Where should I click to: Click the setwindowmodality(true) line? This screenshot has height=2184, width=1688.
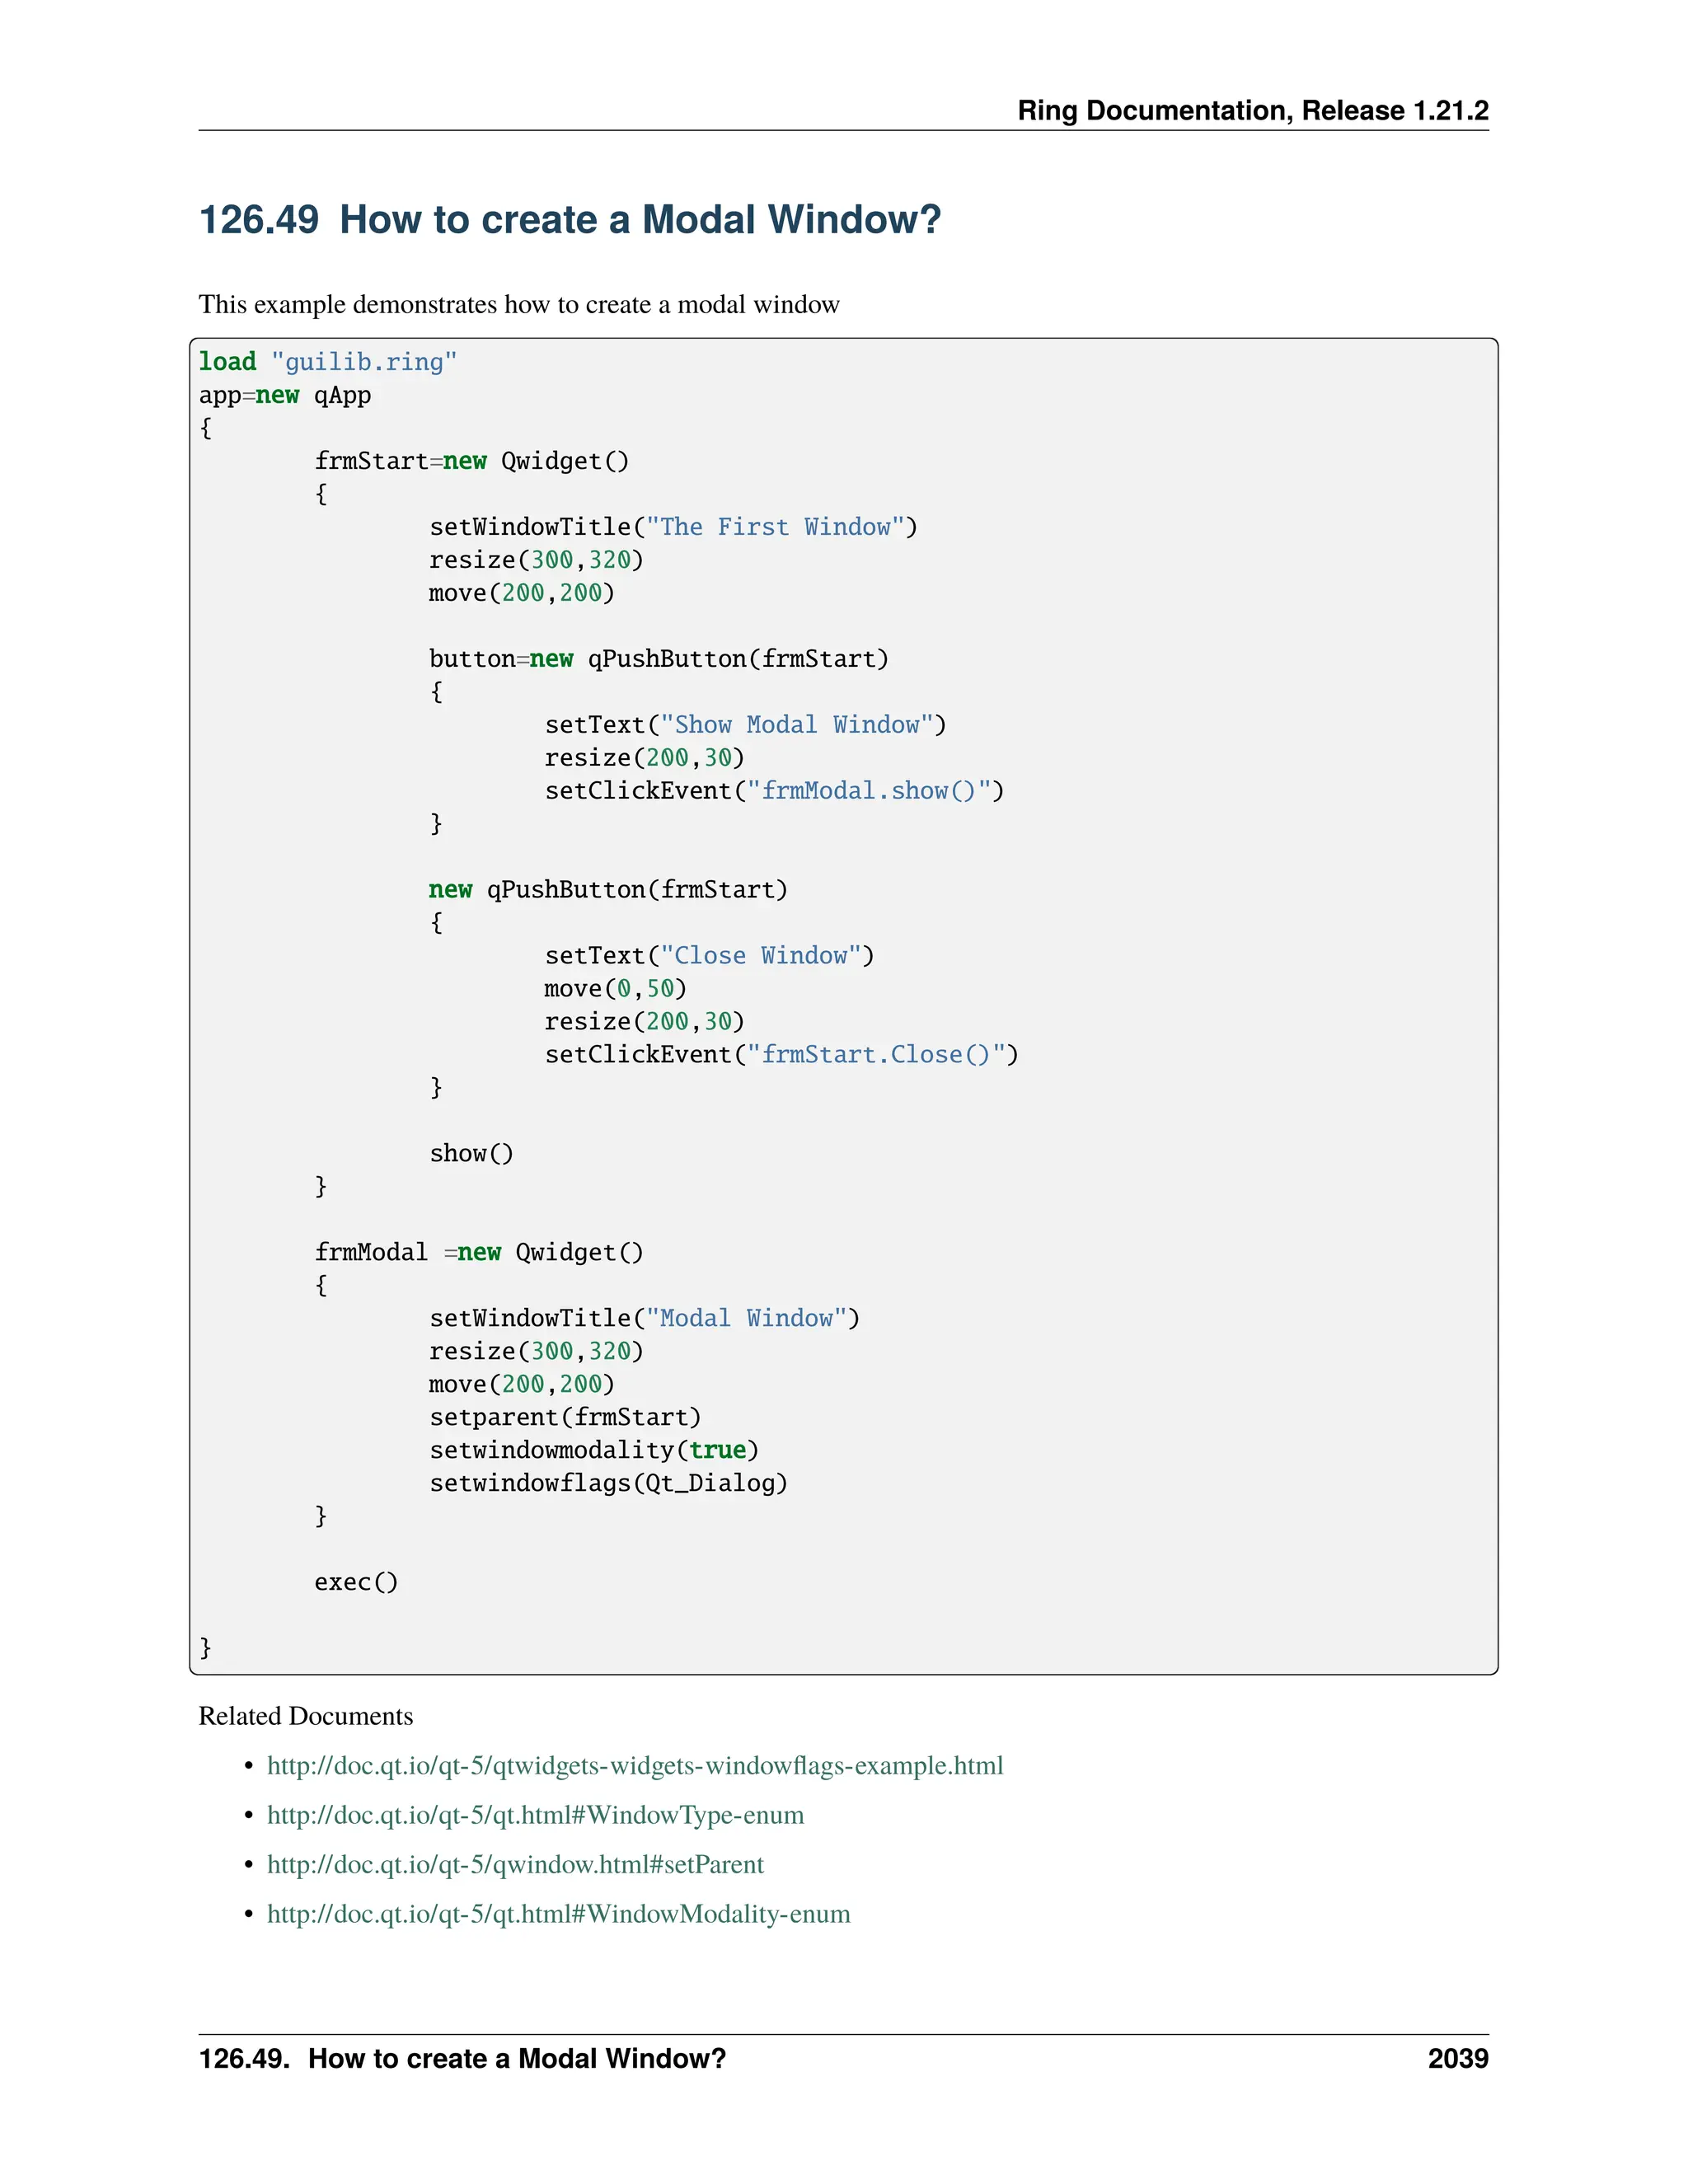pyautogui.click(x=593, y=1451)
